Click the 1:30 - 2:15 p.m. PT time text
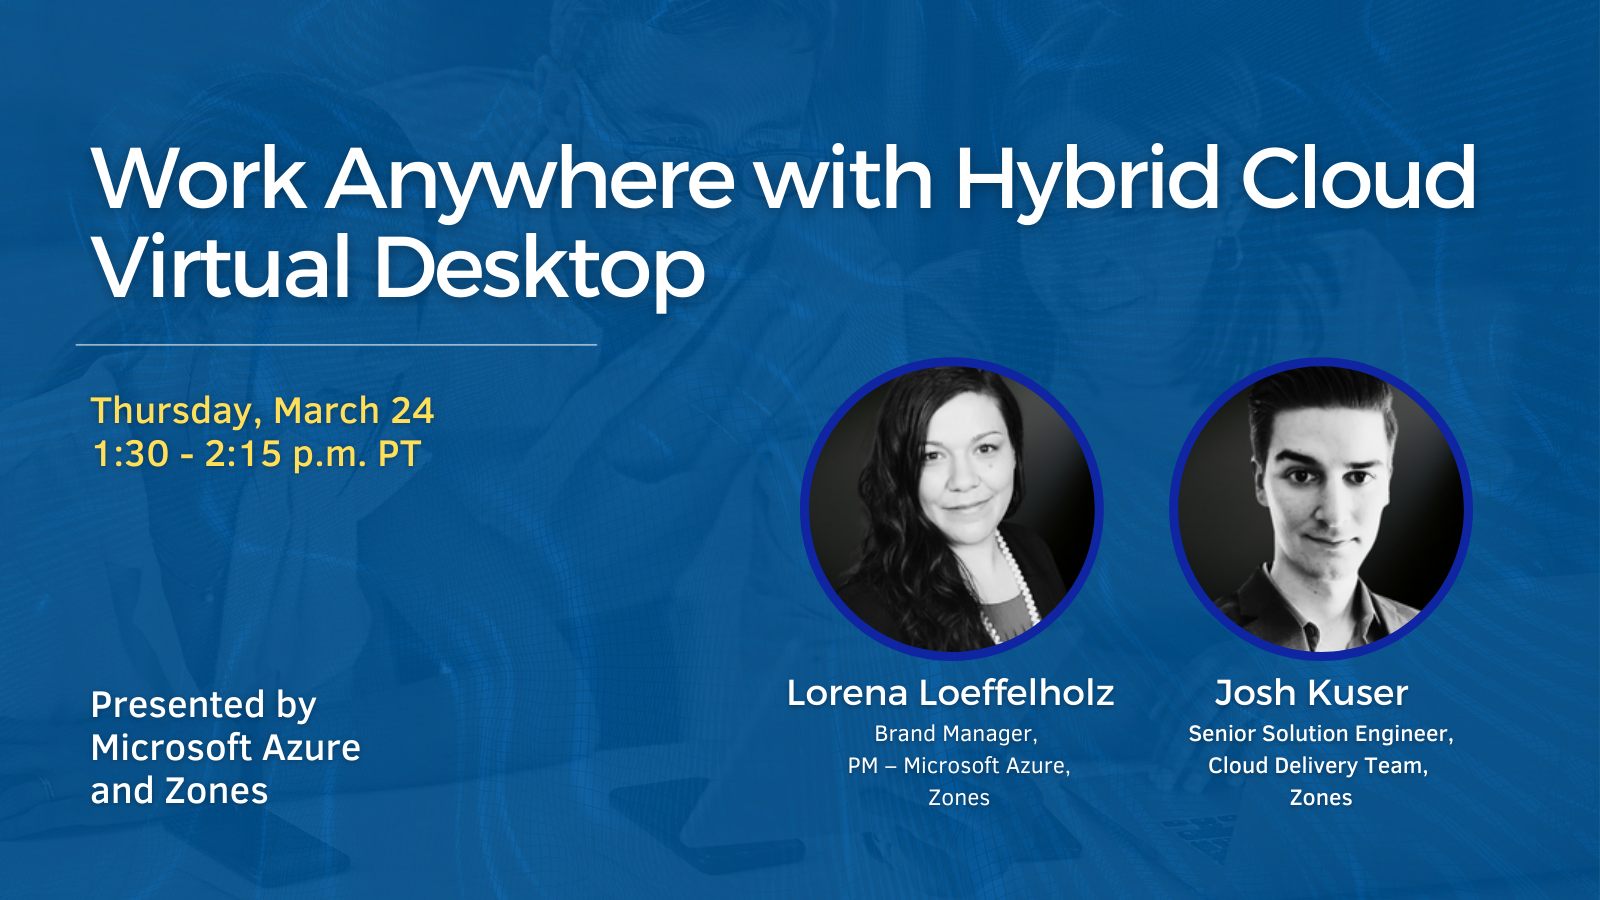Screen dimensions: 1600x900 tap(256, 453)
